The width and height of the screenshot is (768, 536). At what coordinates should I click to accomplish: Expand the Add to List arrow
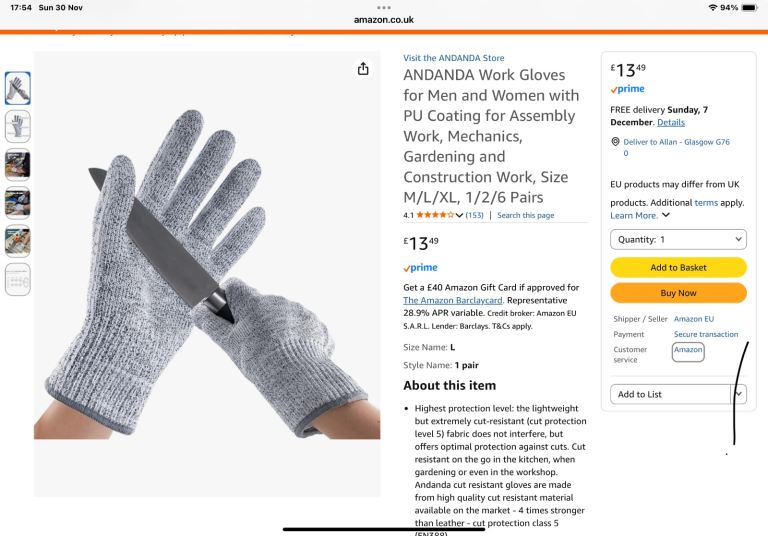(739, 394)
